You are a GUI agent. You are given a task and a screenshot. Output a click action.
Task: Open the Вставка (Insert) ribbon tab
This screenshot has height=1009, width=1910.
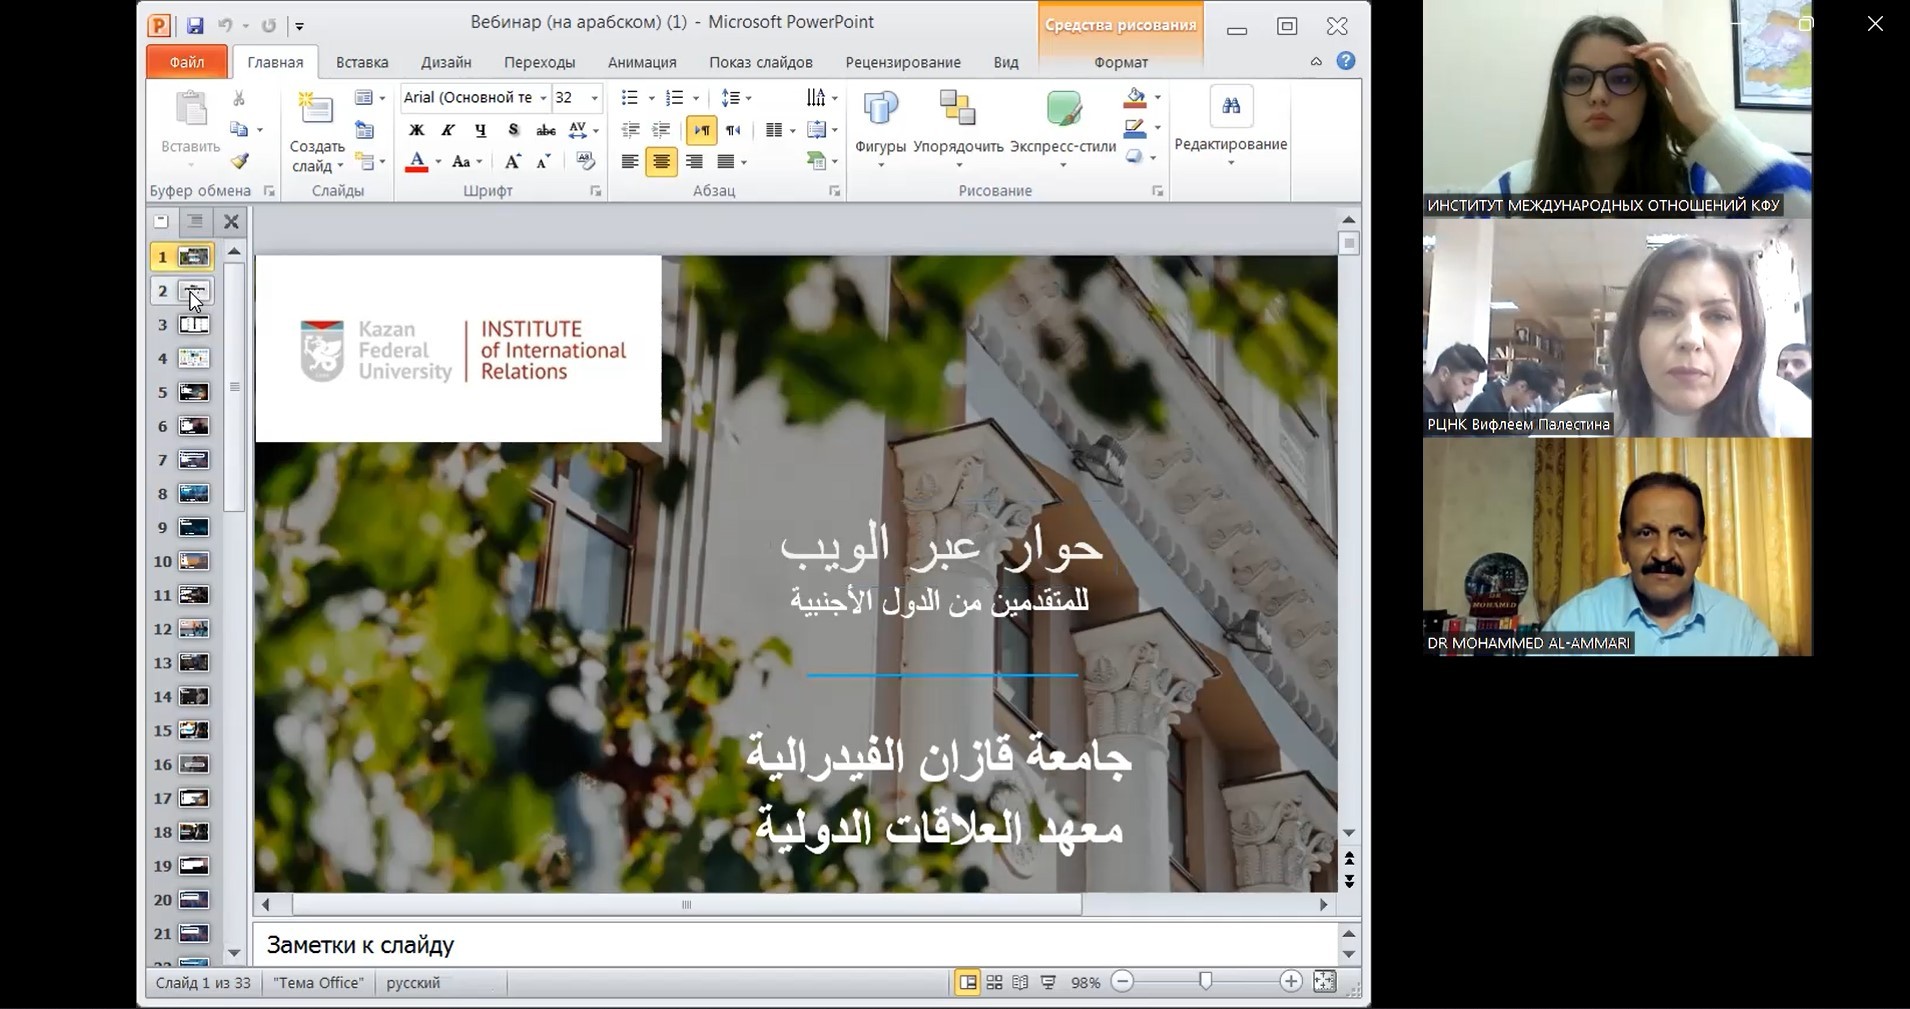coord(362,62)
